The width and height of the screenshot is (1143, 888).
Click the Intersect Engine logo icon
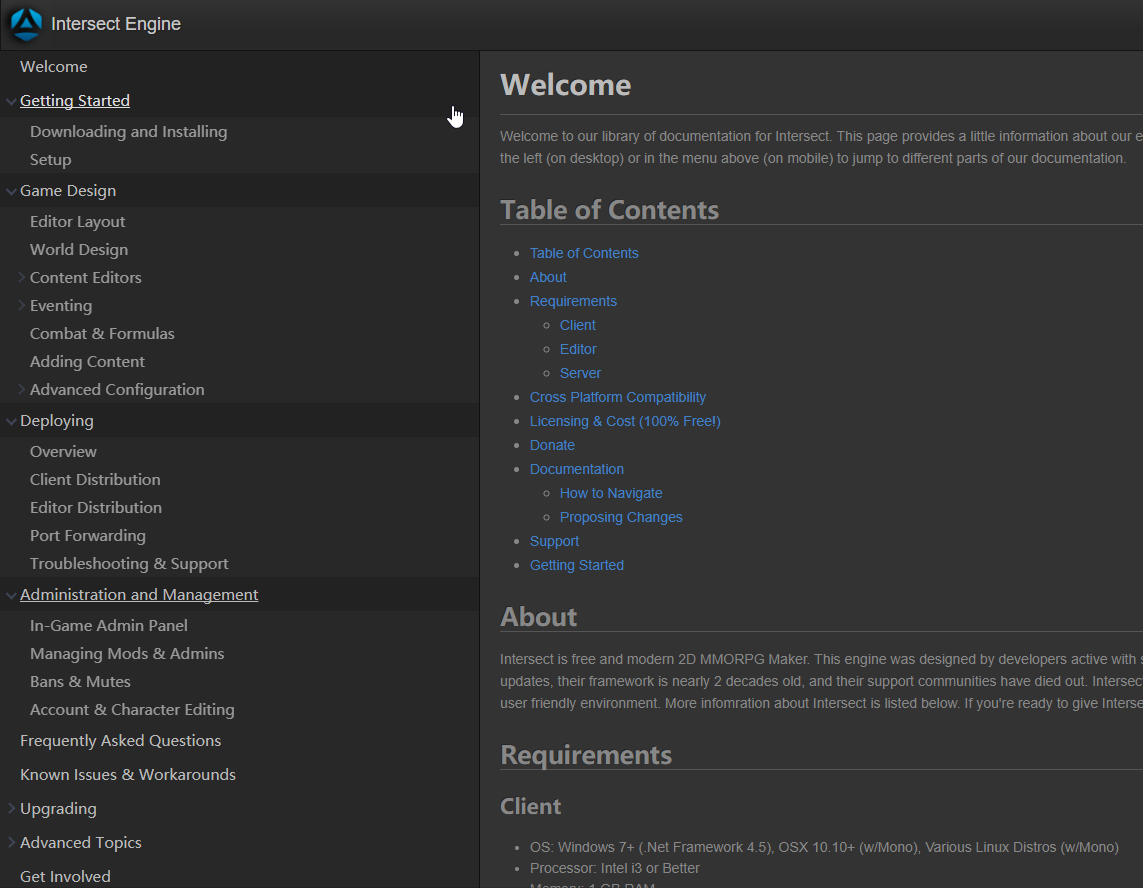pyautogui.click(x=26, y=24)
